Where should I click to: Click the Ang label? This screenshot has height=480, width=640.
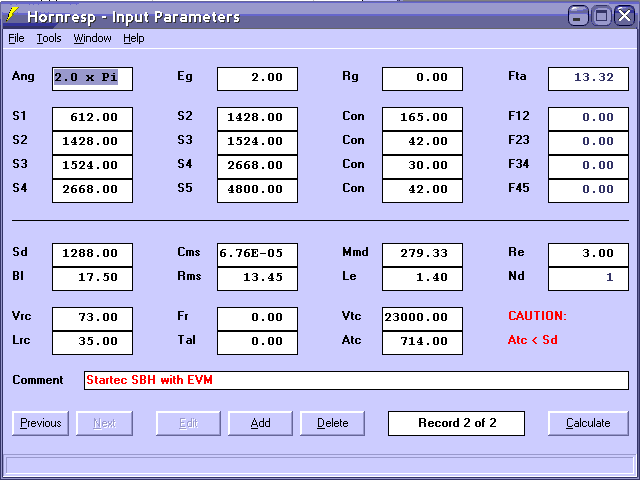(x=23, y=76)
